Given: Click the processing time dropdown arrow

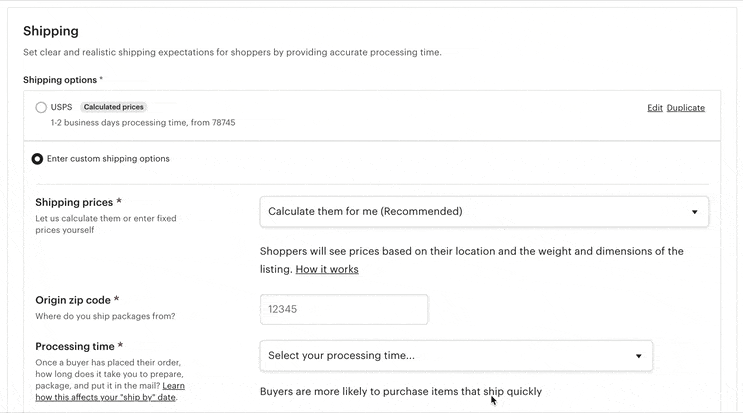Looking at the screenshot, I should tap(639, 356).
